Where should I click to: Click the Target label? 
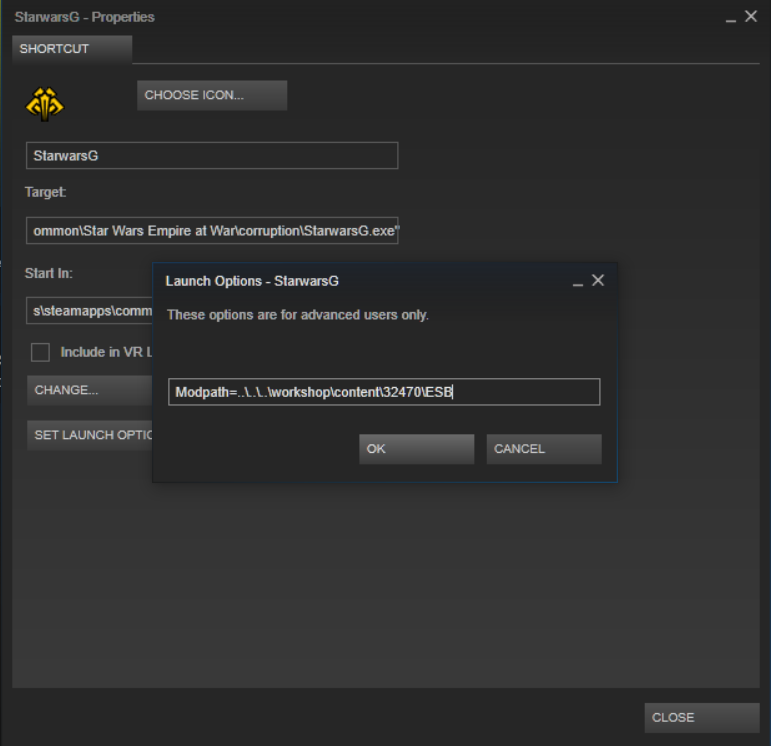pos(45,192)
